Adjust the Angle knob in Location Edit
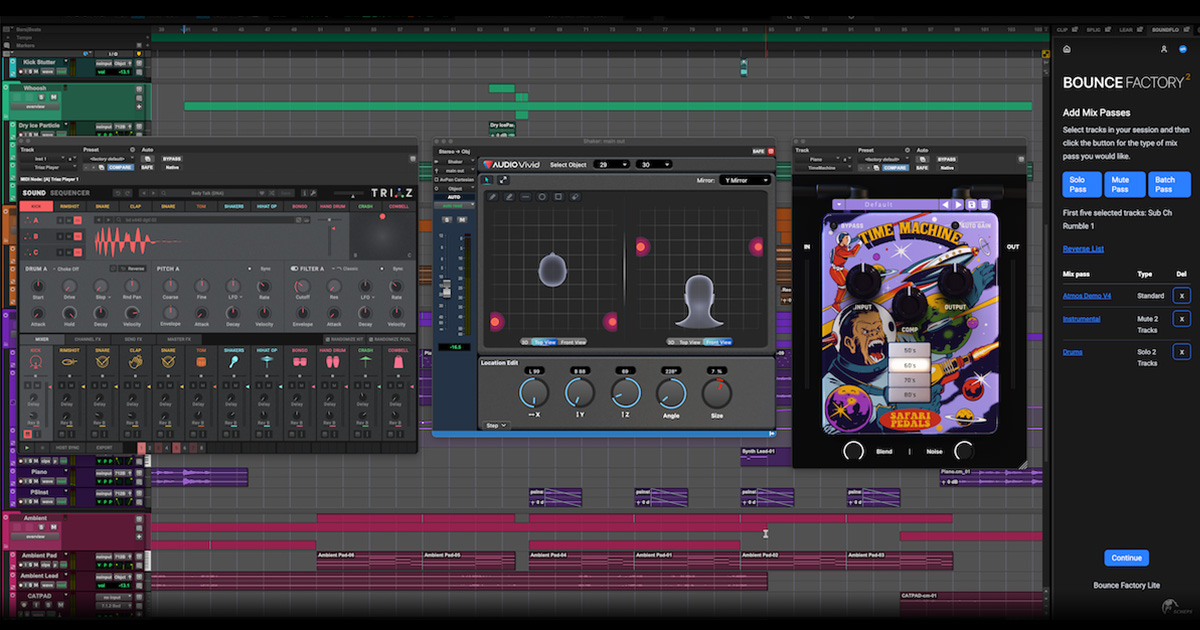Image resolution: width=1200 pixels, height=630 pixels. (670, 393)
